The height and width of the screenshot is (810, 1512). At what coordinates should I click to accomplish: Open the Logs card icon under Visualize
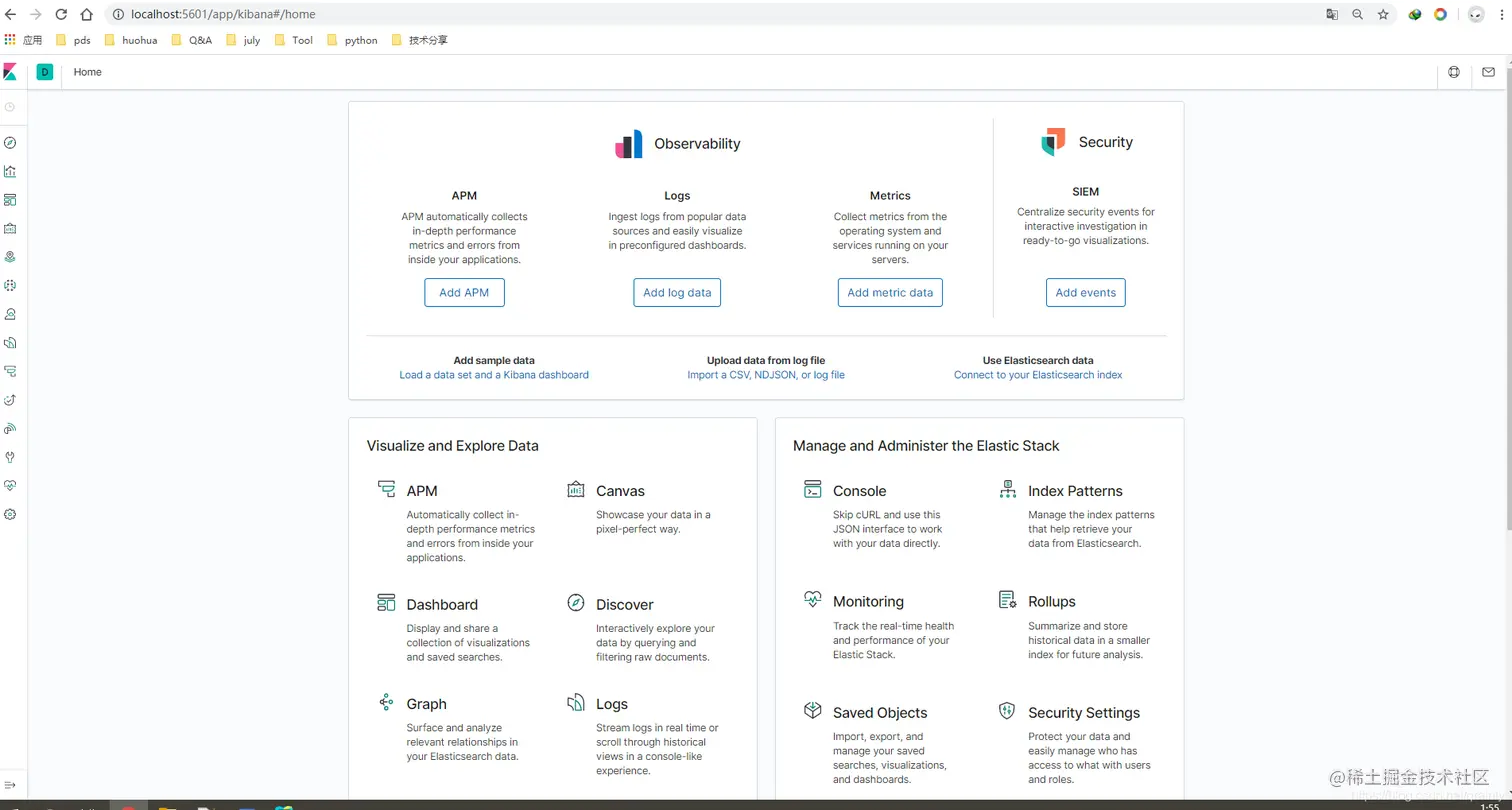[x=576, y=702]
